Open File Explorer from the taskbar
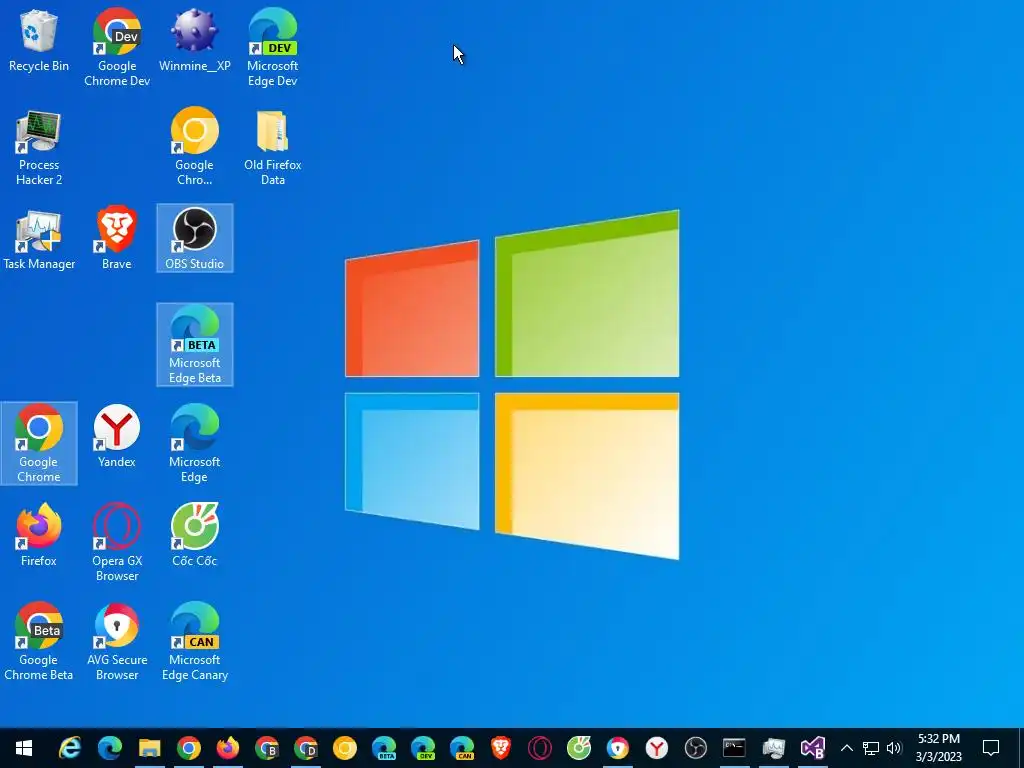The image size is (1024, 768). pyautogui.click(x=150, y=748)
